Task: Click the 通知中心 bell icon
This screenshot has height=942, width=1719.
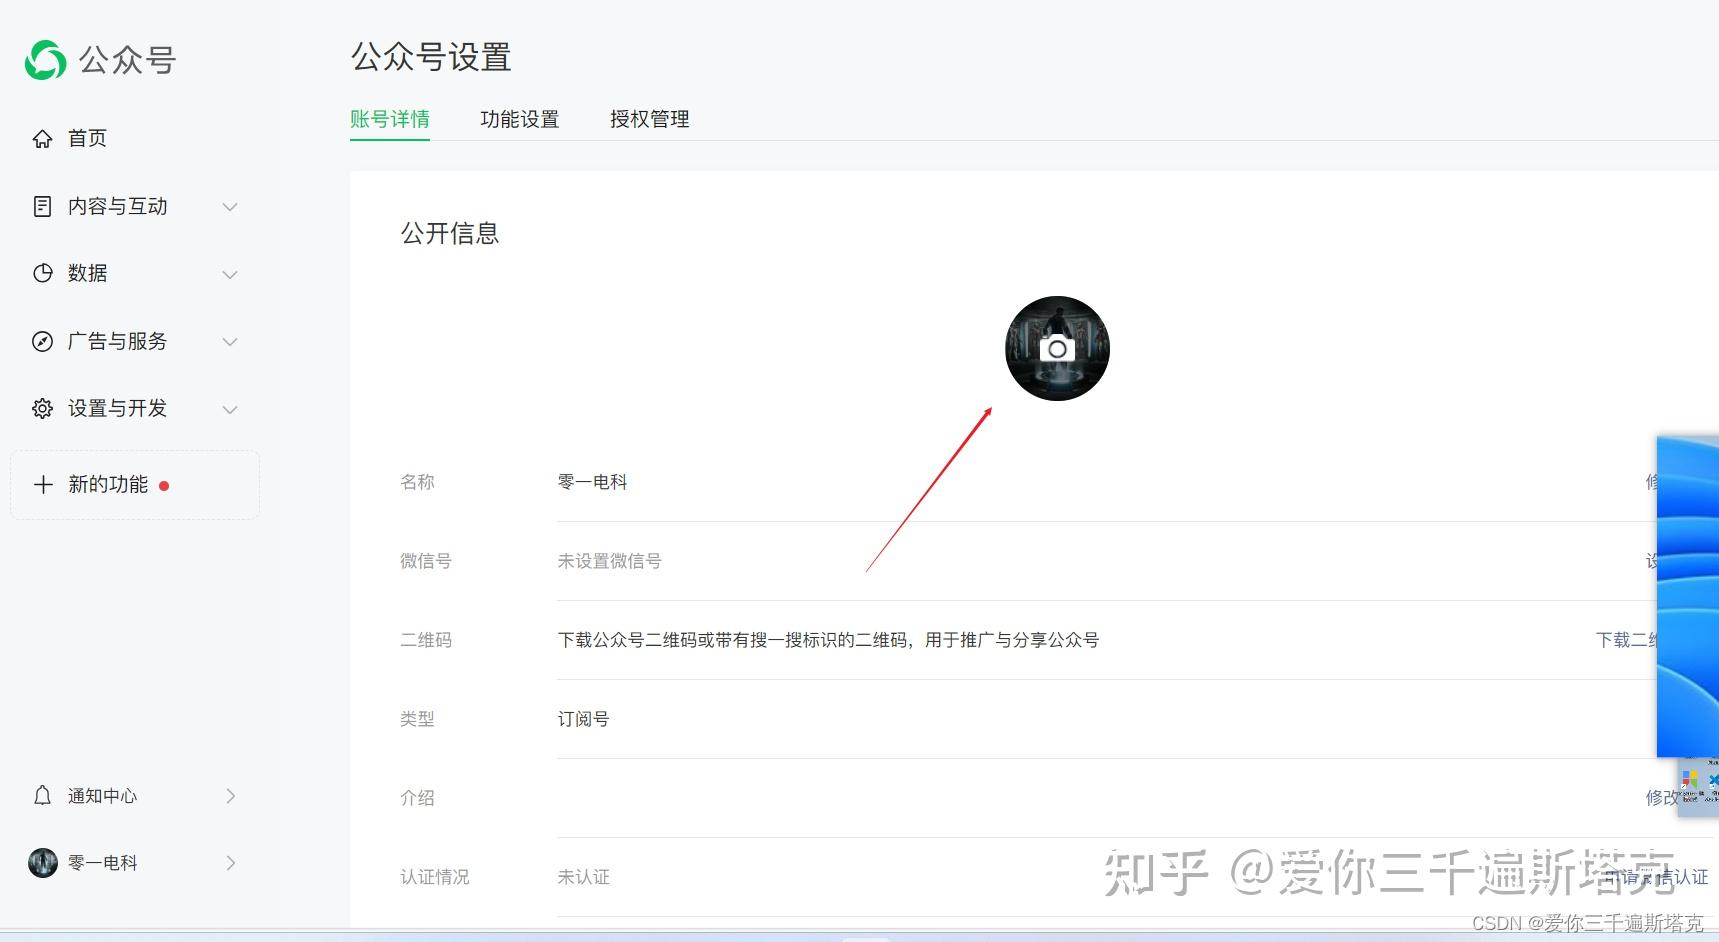Action: [42, 795]
